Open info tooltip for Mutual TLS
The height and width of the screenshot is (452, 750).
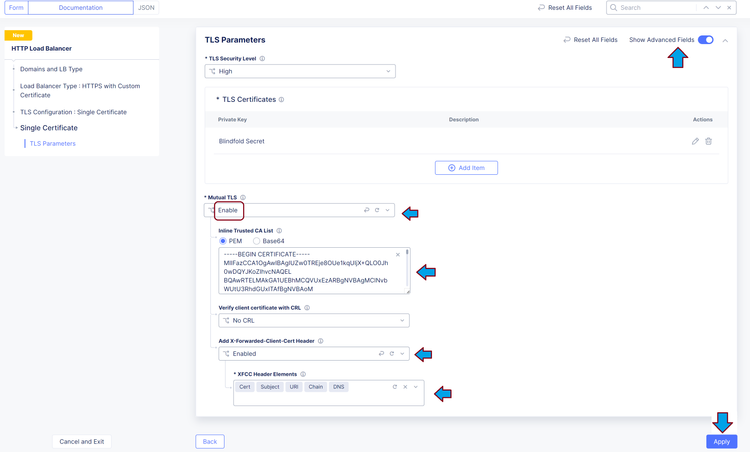(243, 198)
